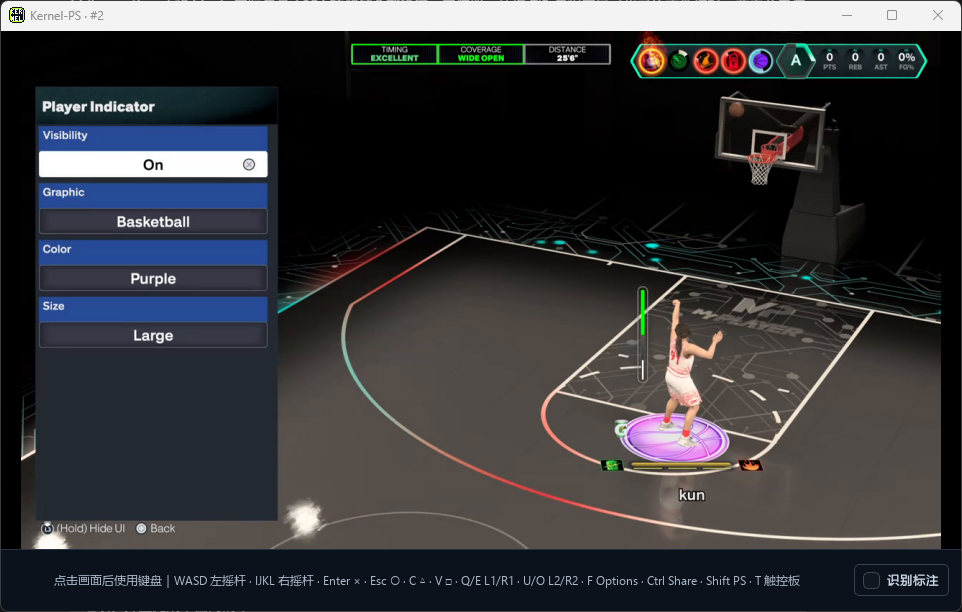Click the Hold Hide UI button icon
The height and width of the screenshot is (612, 962).
pos(47,528)
